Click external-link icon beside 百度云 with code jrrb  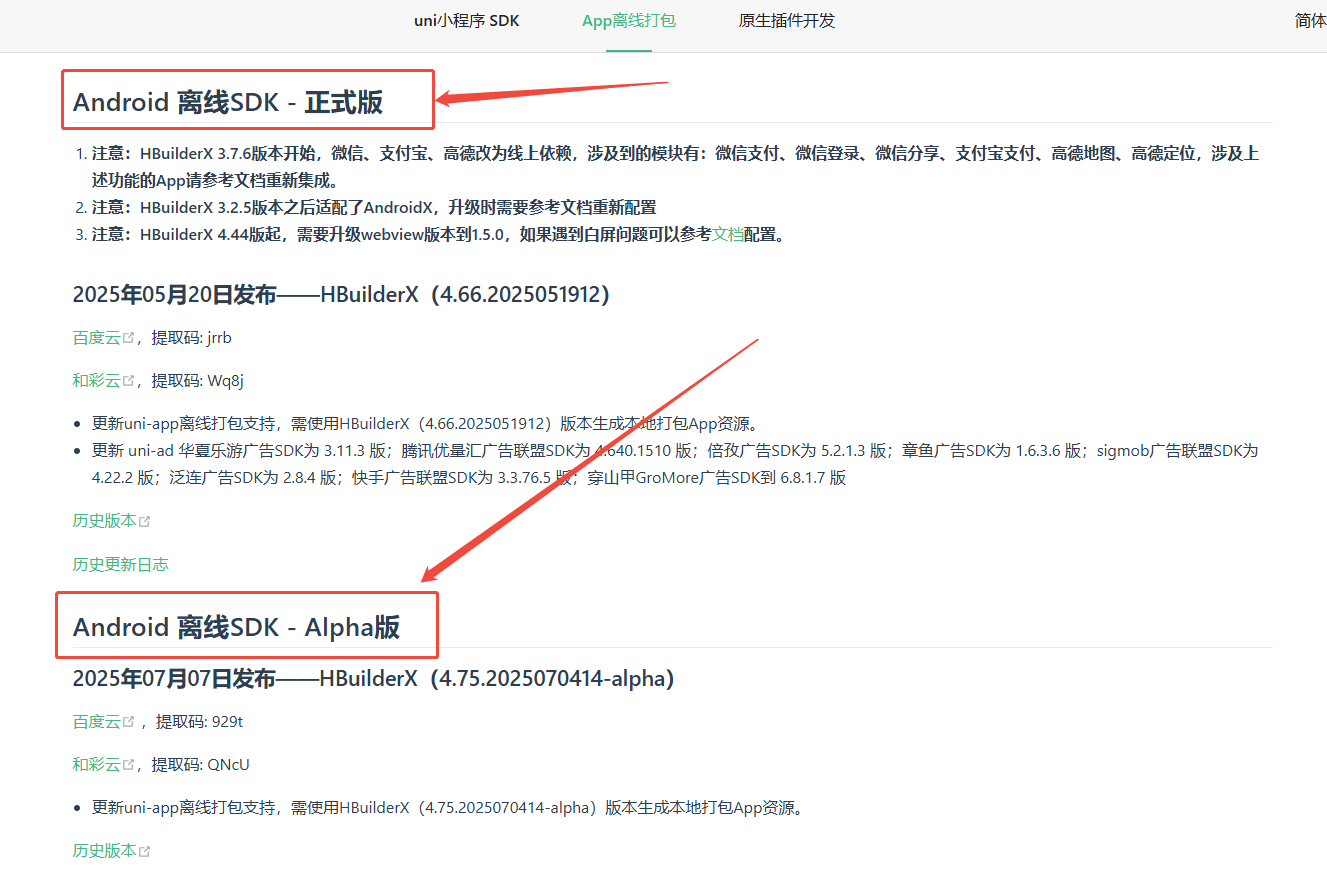[x=129, y=339]
